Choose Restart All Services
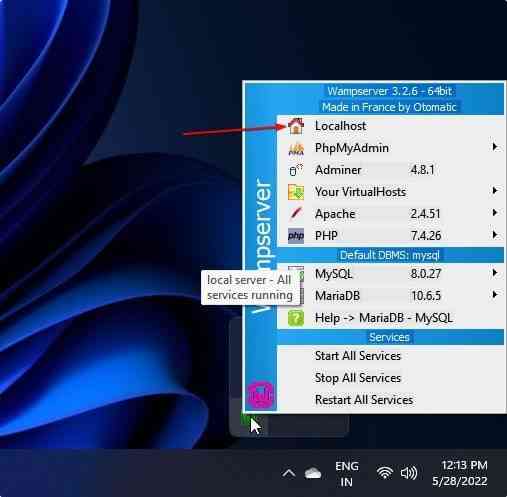 390,400
